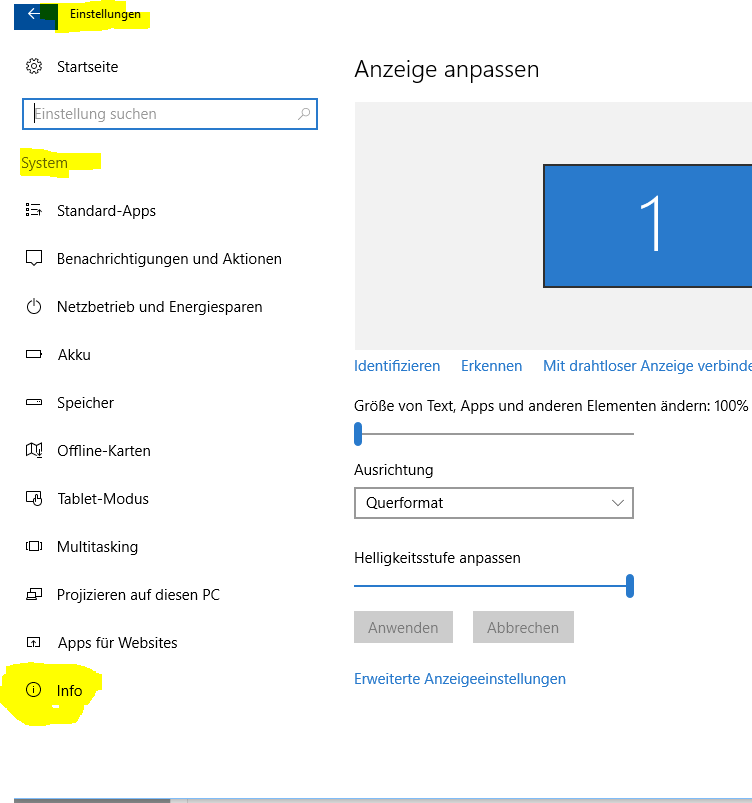
Task: Open the Ausrichtung Querformat dropdown
Action: coord(494,503)
